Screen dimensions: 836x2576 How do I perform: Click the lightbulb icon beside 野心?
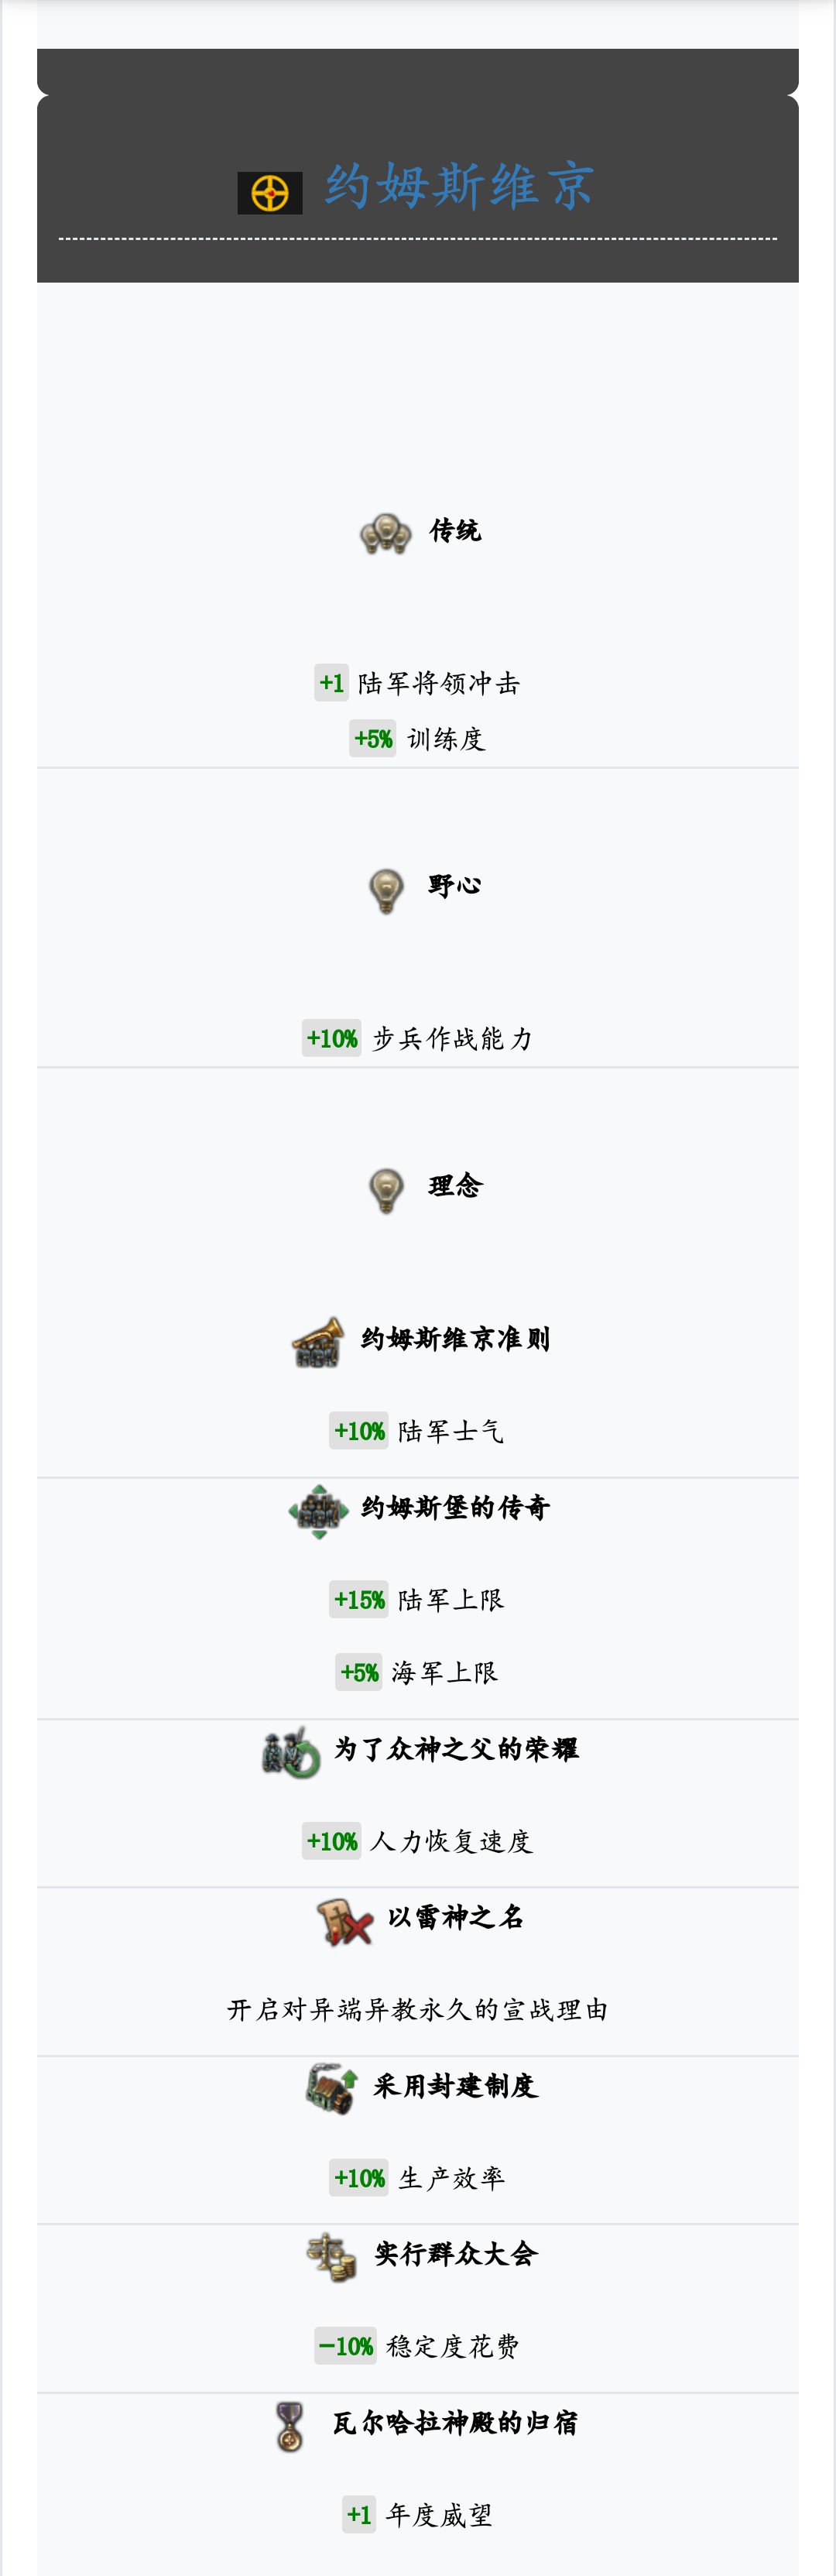click(x=386, y=889)
